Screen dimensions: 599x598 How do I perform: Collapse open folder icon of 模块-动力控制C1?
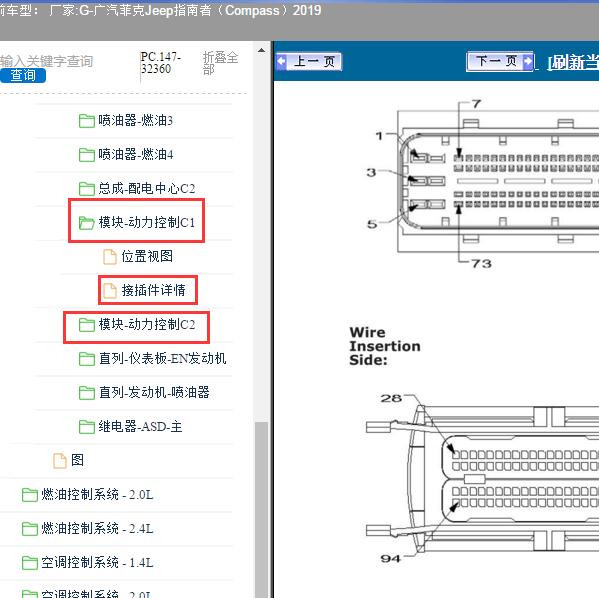coord(87,223)
